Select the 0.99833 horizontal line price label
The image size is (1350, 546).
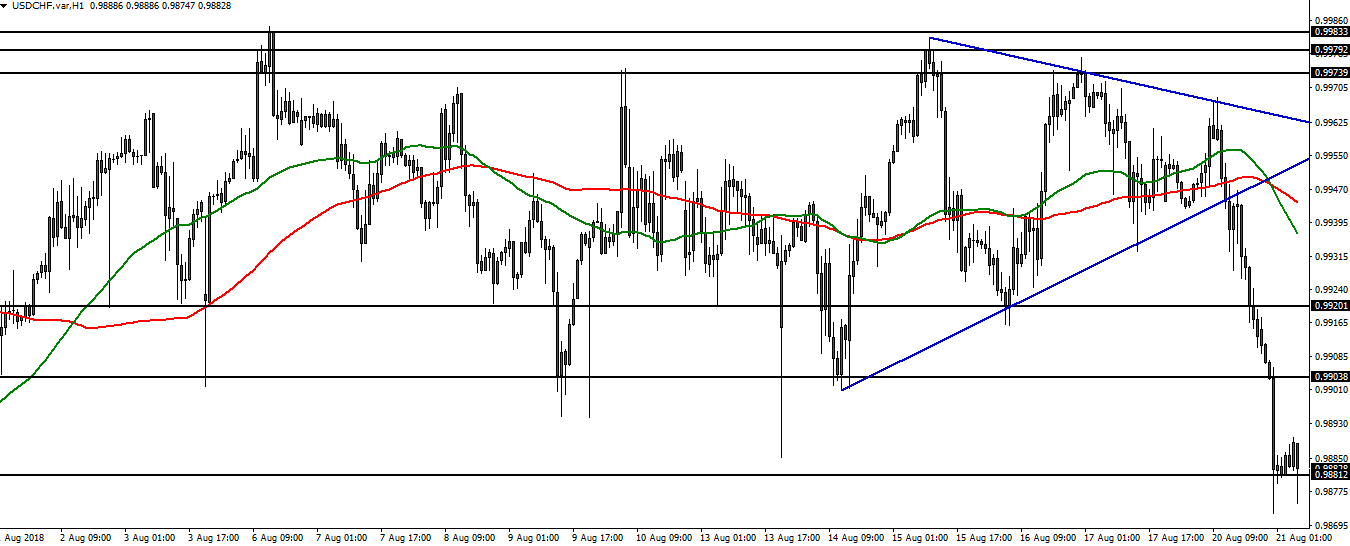coord(1330,32)
